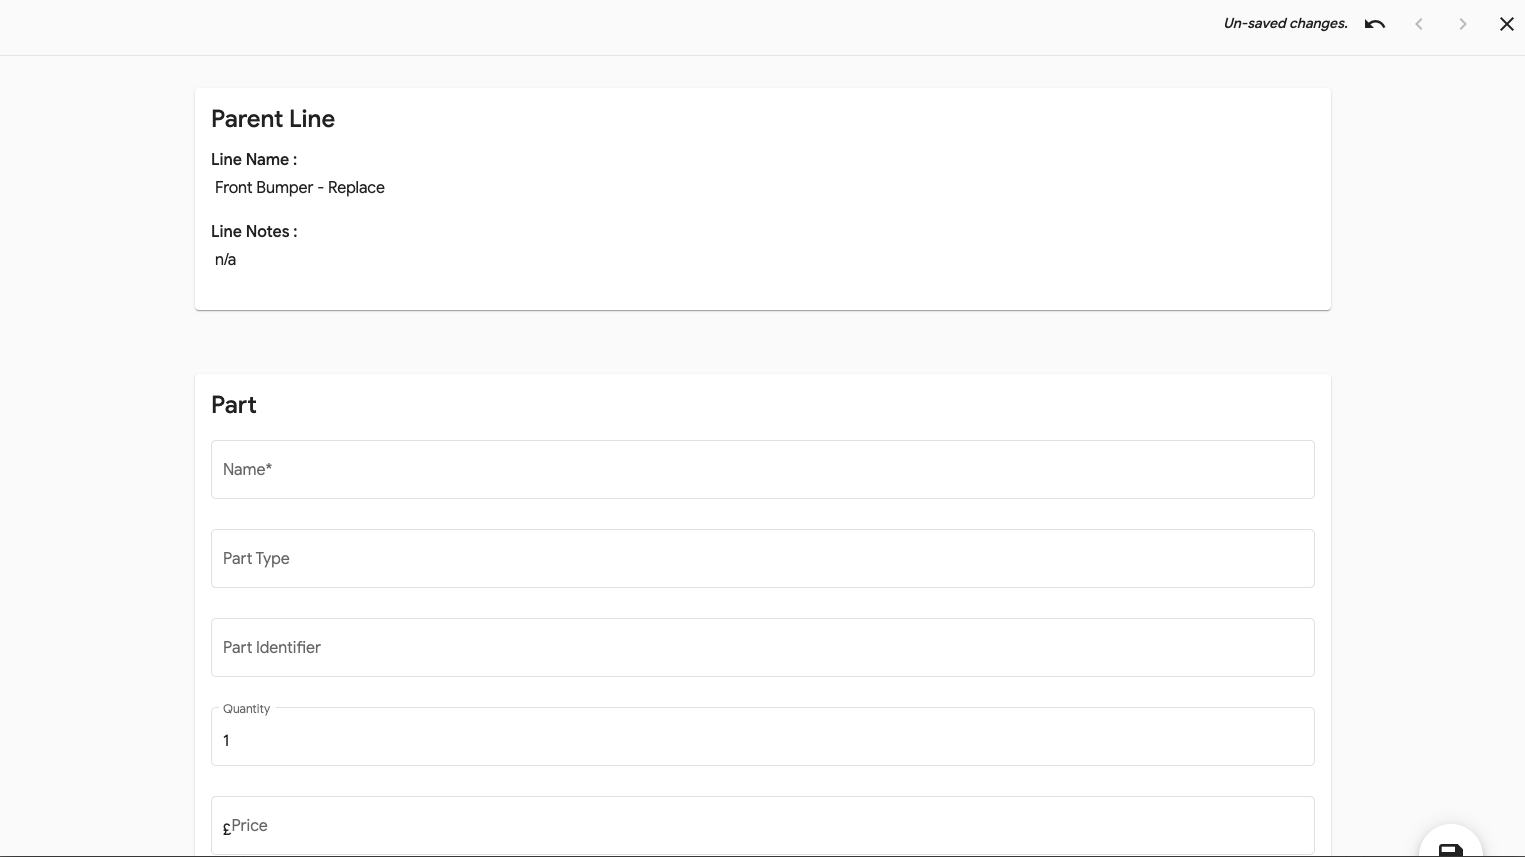The height and width of the screenshot is (857, 1525).
Task: Click the Part section heading
Action: point(234,405)
